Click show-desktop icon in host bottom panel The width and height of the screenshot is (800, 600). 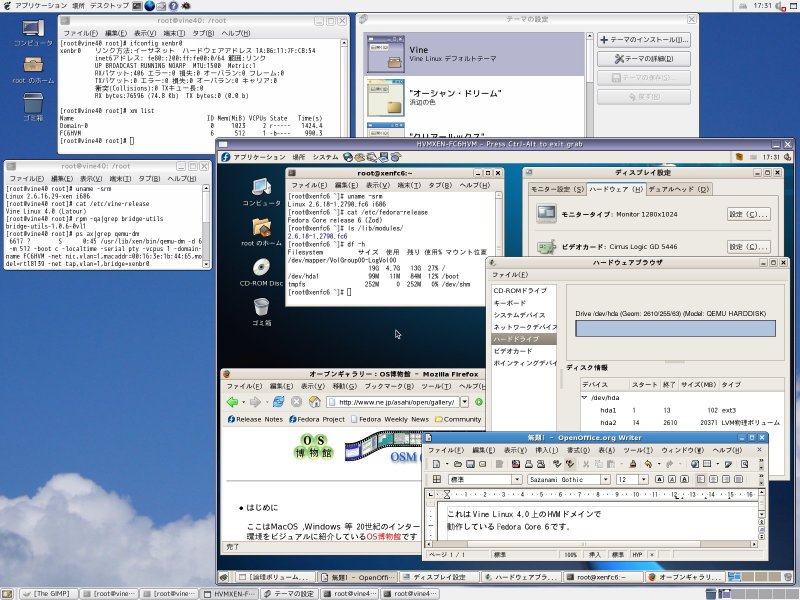click(9, 594)
